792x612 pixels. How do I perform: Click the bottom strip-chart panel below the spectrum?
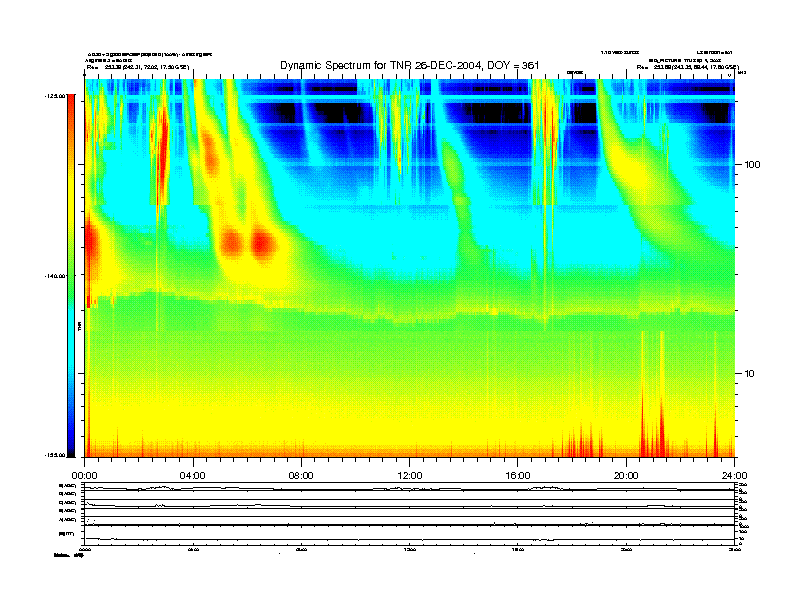(409, 535)
